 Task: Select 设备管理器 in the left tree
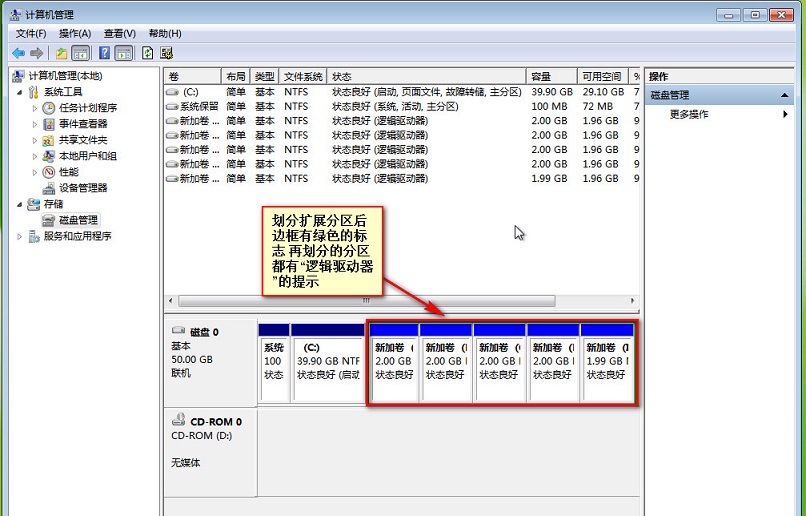(x=82, y=188)
